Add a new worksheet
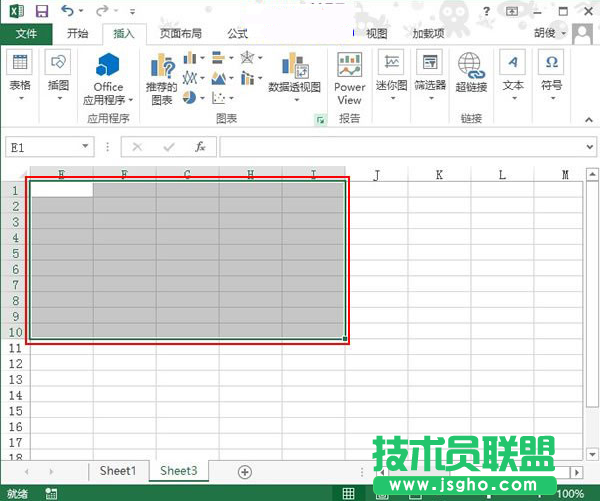 [x=245, y=472]
